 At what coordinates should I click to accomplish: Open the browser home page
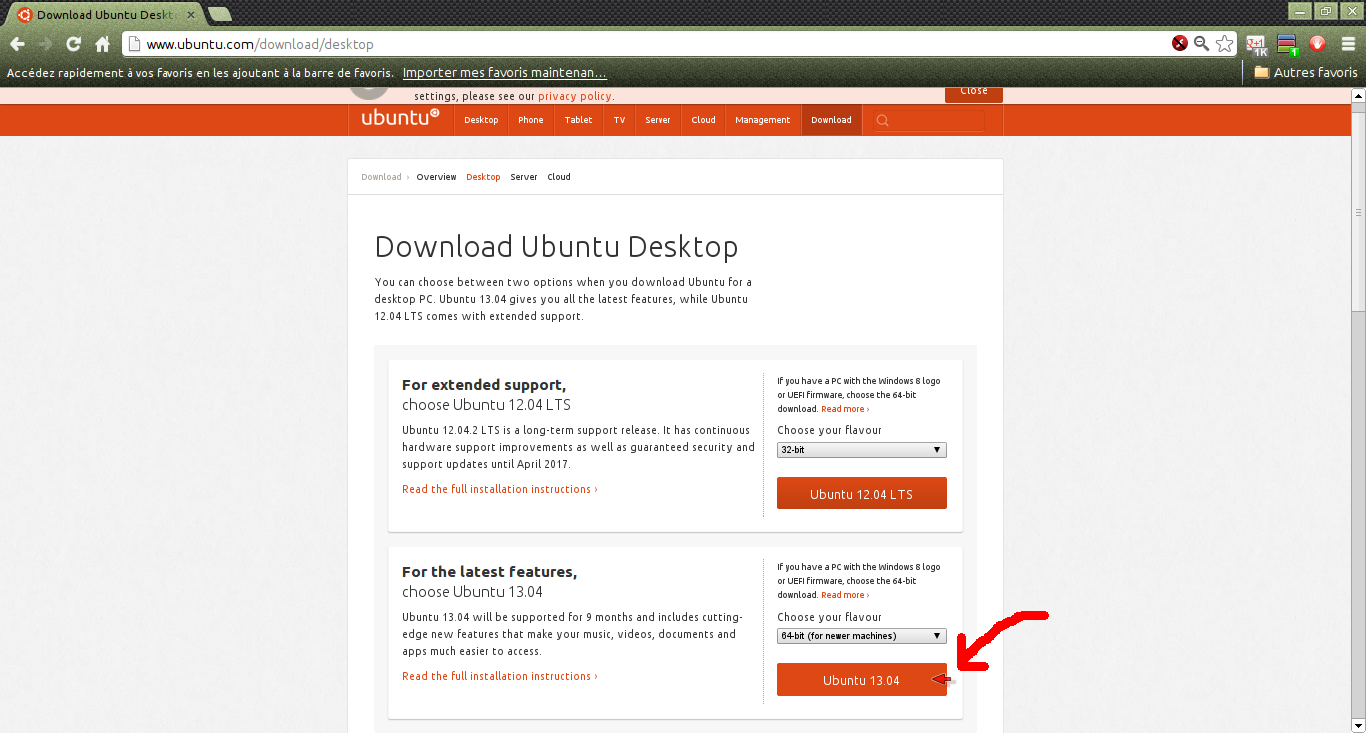pyautogui.click(x=102, y=44)
